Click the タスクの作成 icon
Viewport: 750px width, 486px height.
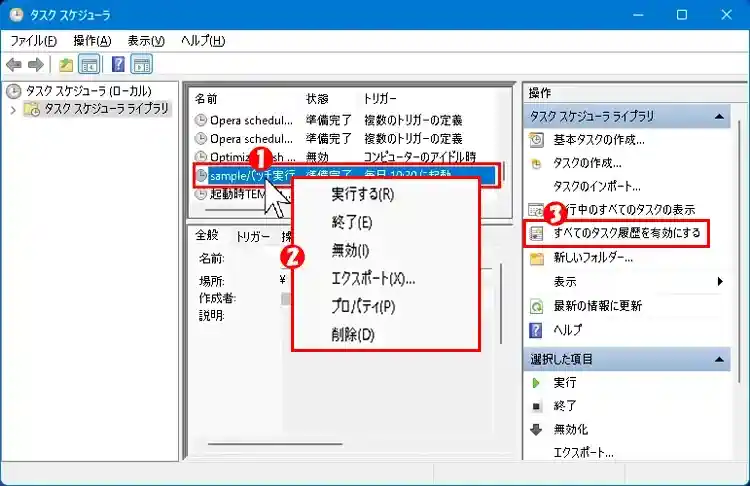536,164
